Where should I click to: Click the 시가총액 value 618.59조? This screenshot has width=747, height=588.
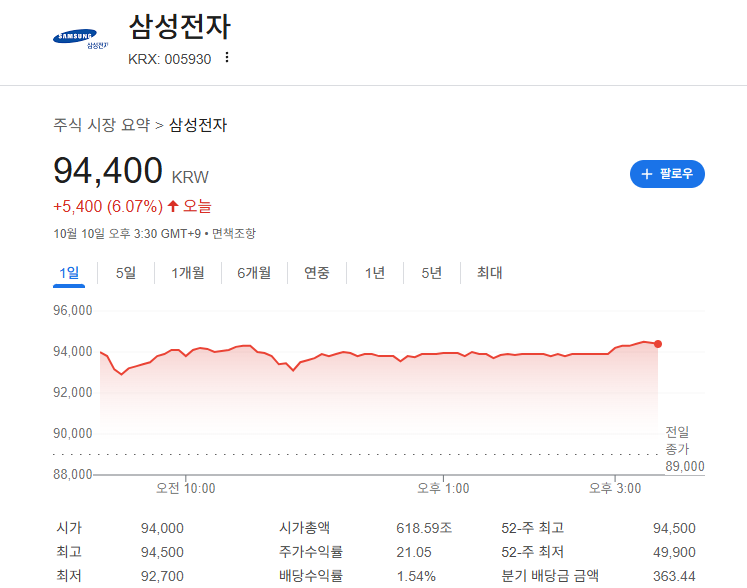click(x=424, y=528)
